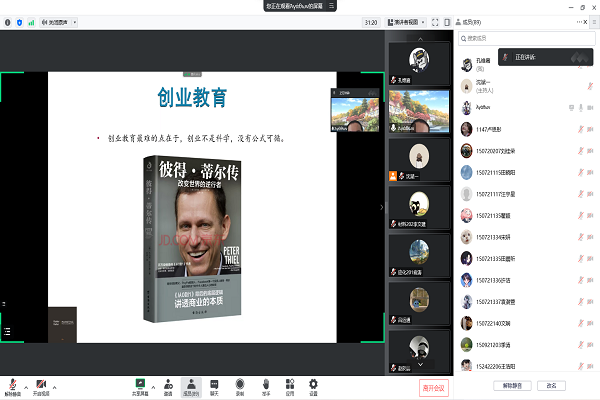Screen dimensions: 600x400
Task: Click camera icon in 150721336 row
Action: 590,280
